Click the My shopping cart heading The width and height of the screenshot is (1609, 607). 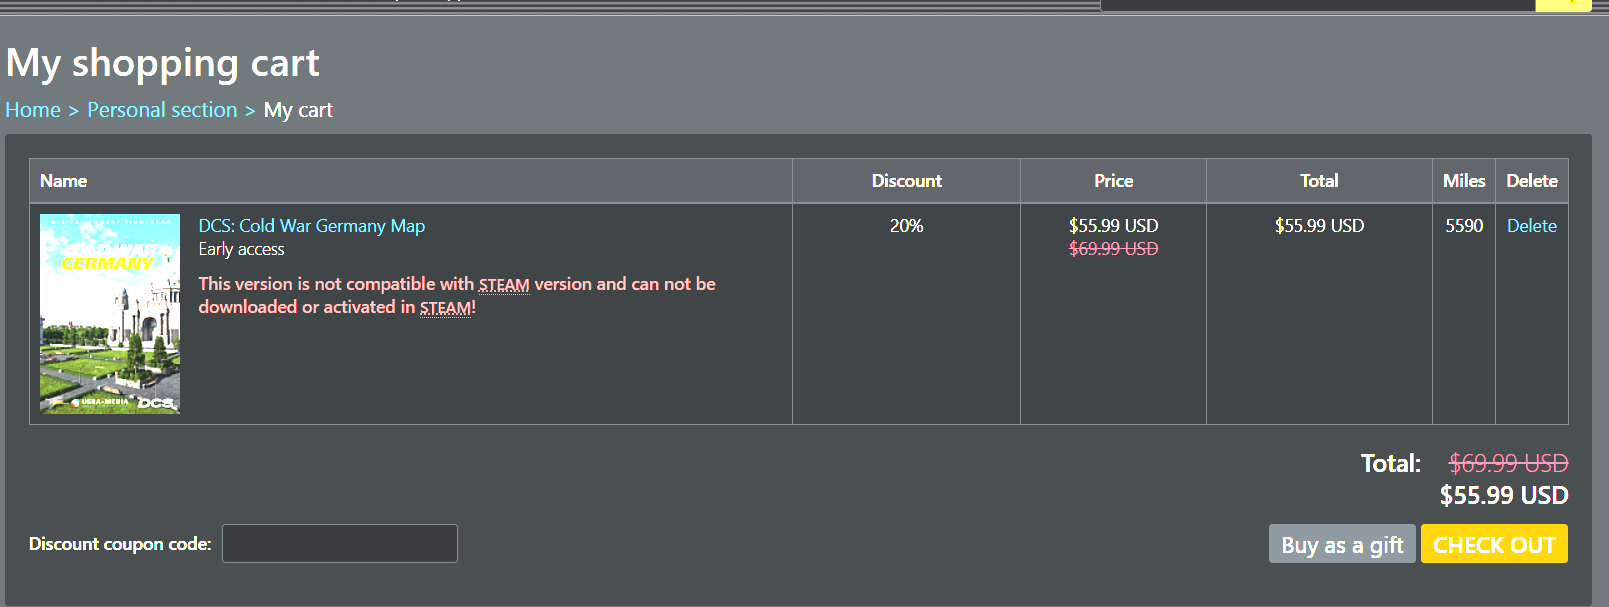[163, 63]
